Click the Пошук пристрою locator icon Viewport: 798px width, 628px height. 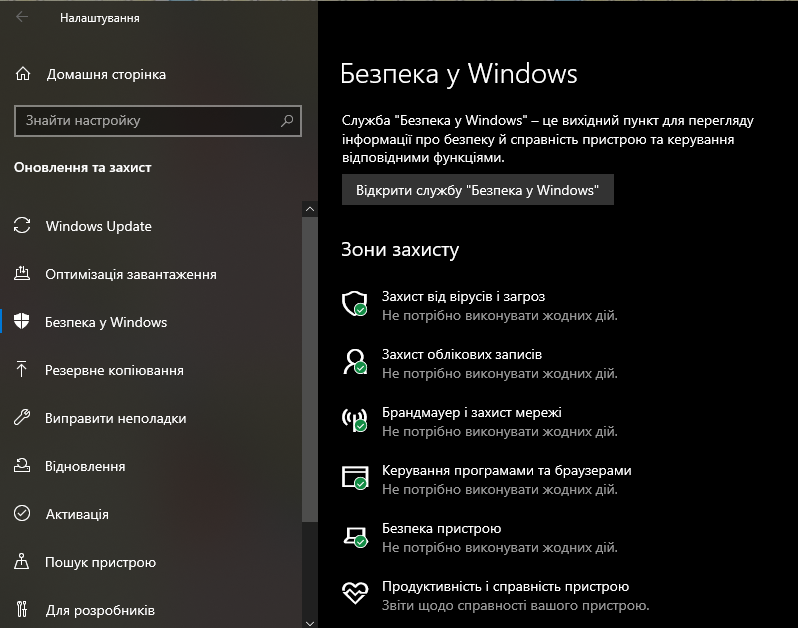[21, 561]
